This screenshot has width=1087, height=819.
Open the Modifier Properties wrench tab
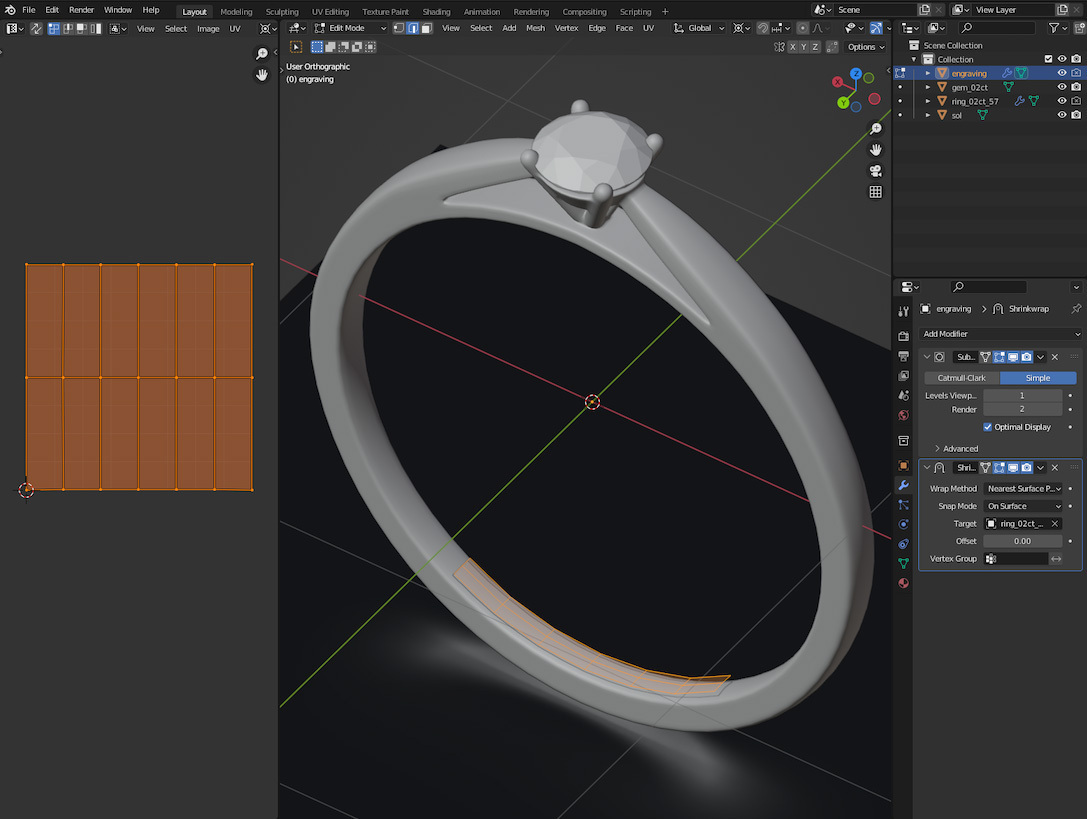pyautogui.click(x=903, y=486)
